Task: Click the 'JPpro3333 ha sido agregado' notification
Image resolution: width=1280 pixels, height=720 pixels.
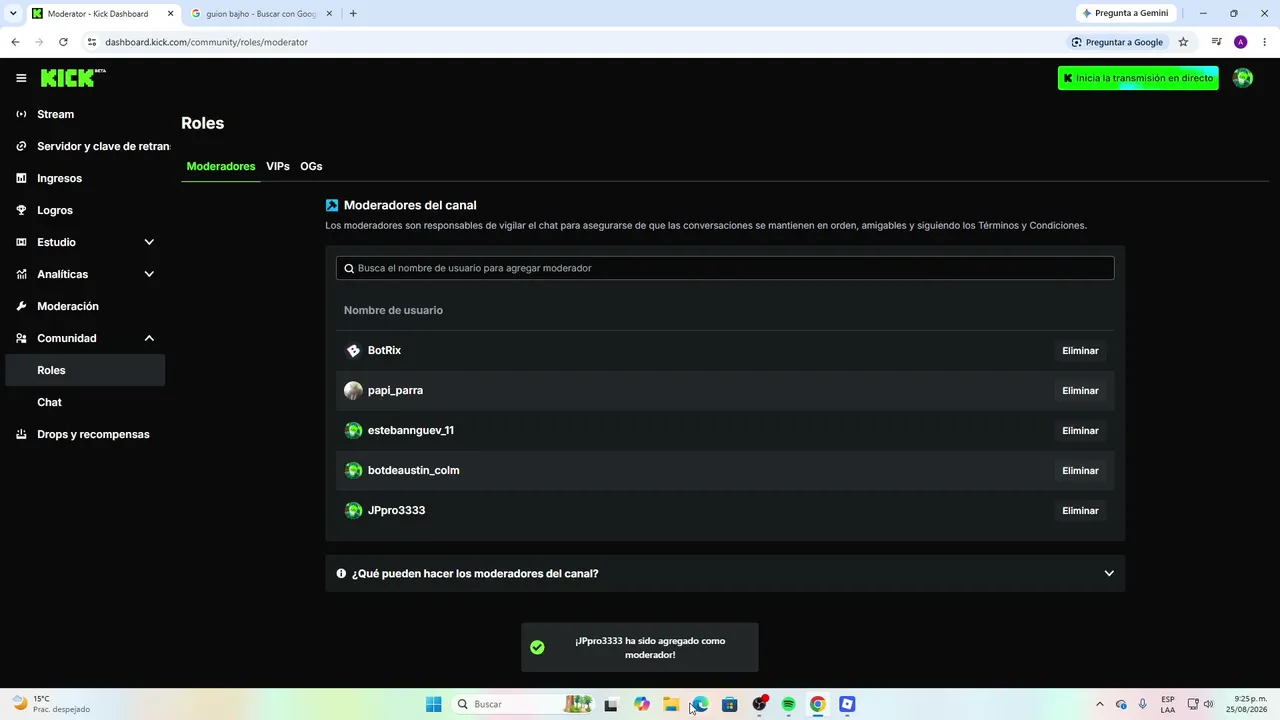Action: coord(640,648)
